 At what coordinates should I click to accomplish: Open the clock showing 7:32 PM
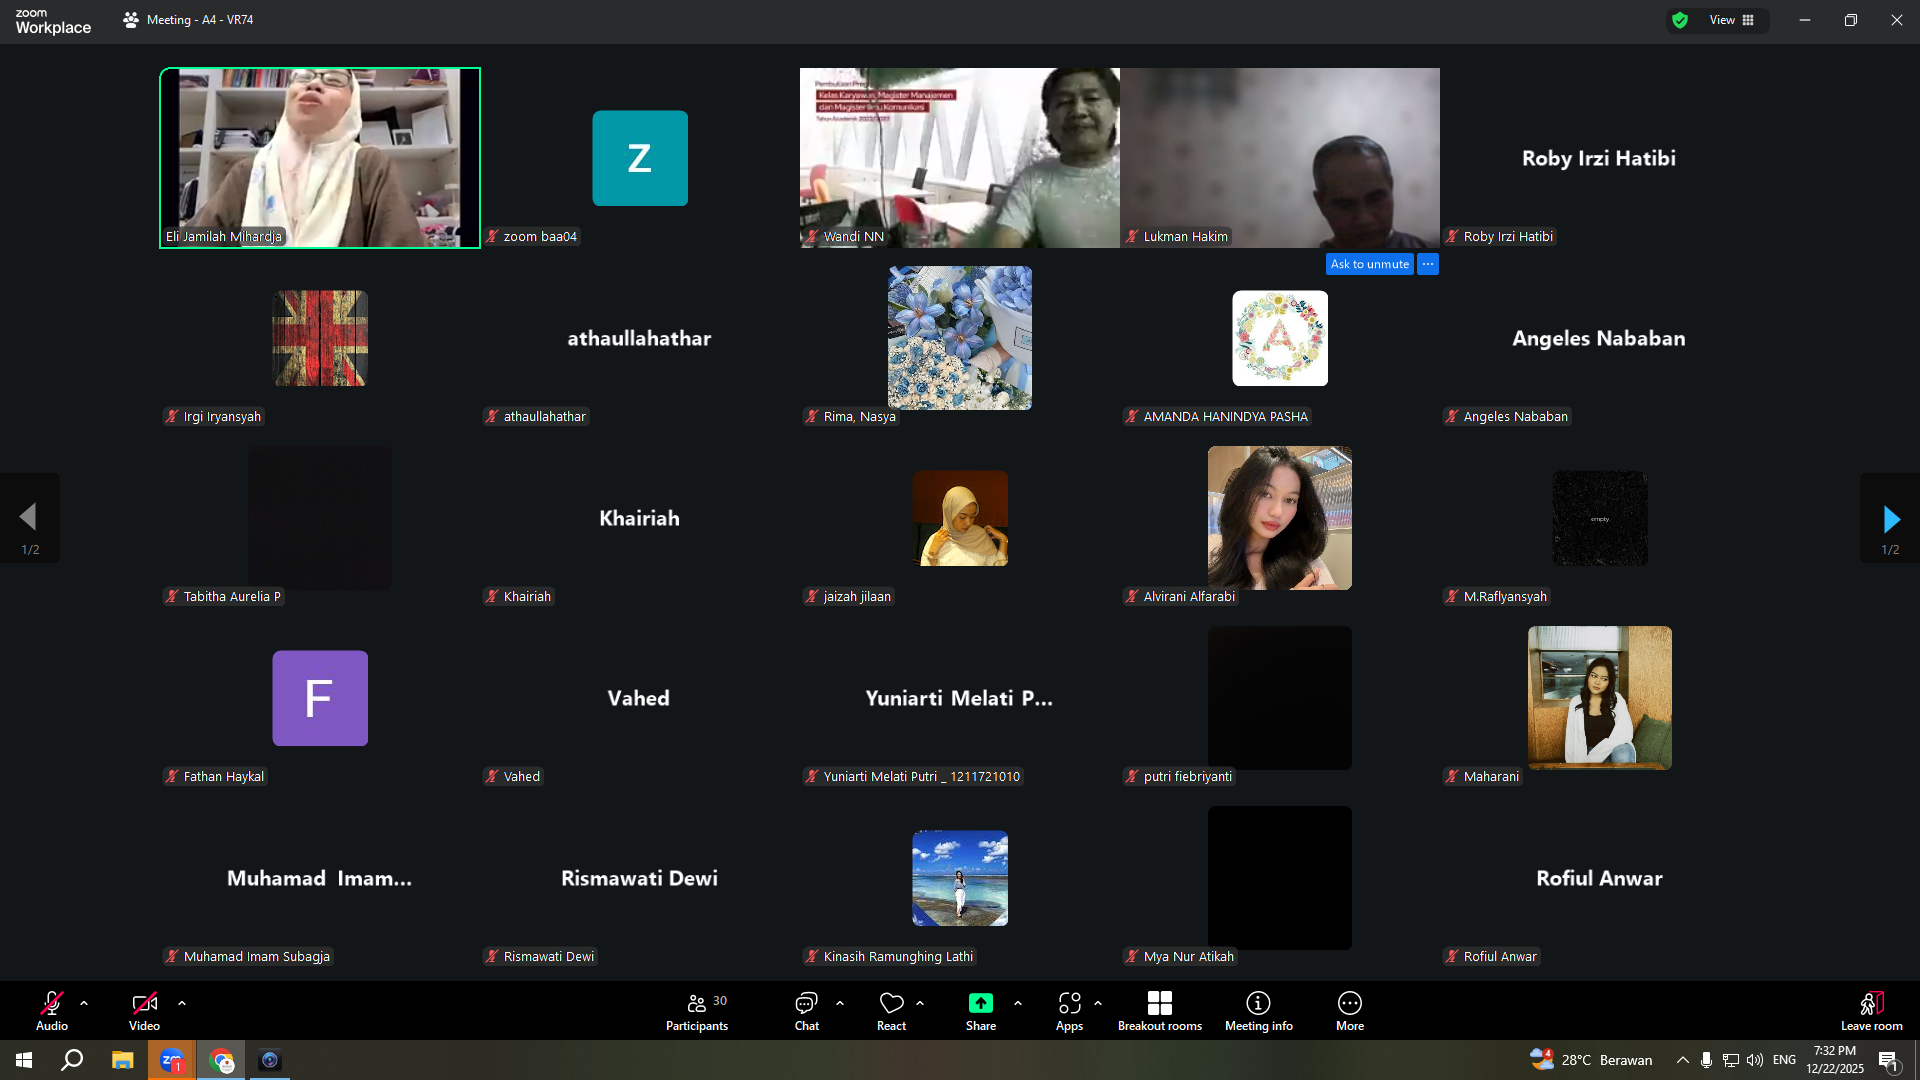(1835, 1060)
